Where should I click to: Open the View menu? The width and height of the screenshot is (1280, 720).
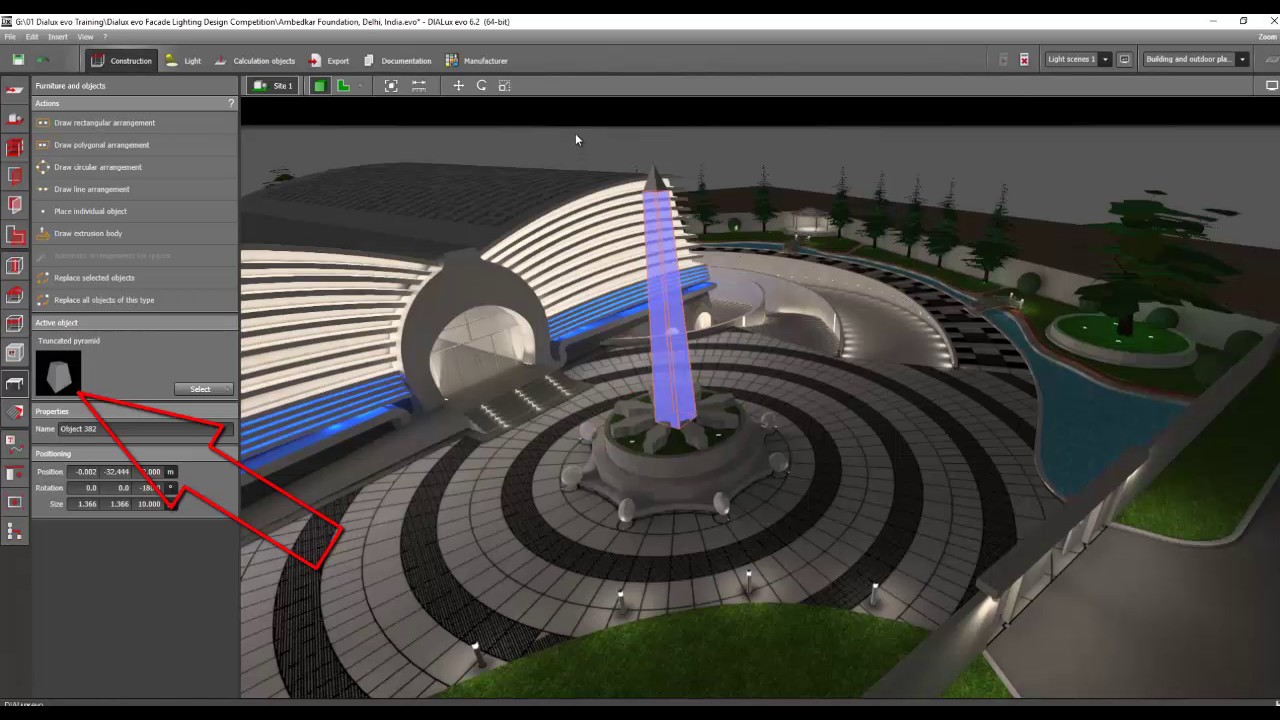point(85,37)
